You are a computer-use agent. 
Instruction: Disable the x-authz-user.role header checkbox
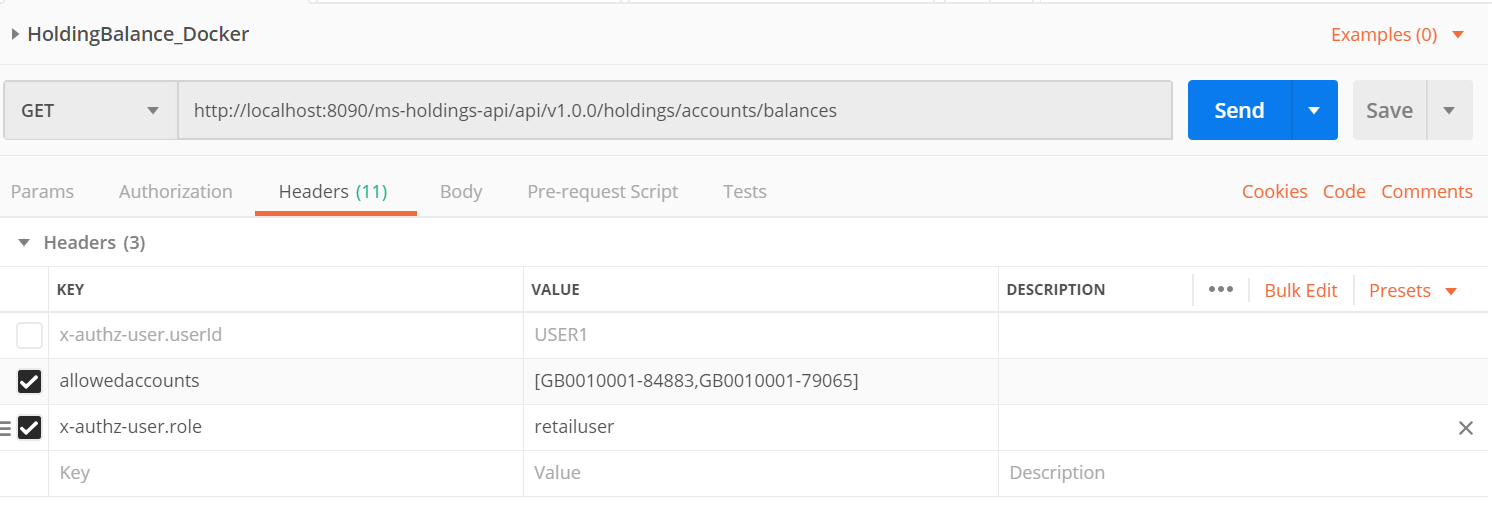coord(30,428)
